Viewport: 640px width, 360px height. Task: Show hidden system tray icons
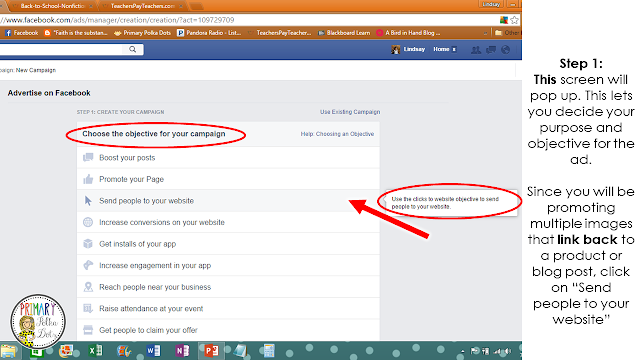[462, 351]
